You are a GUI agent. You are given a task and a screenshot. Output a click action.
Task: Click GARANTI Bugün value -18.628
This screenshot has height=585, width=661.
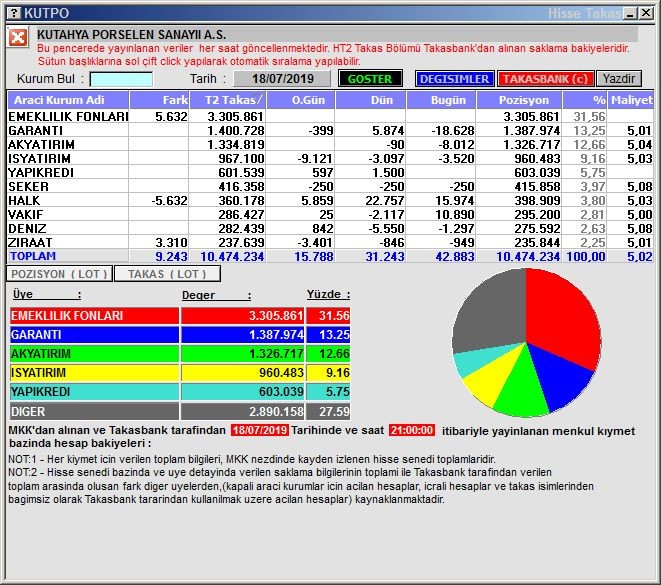[x=452, y=131]
